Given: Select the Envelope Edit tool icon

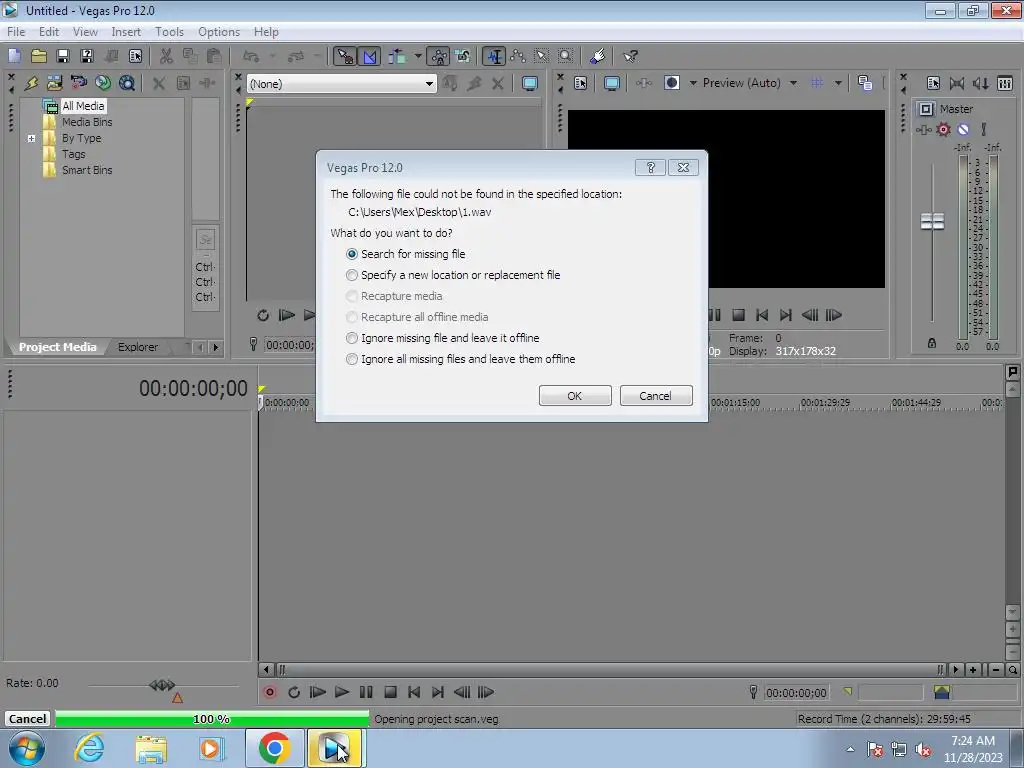Looking at the screenshot, I should click(518, 57).
